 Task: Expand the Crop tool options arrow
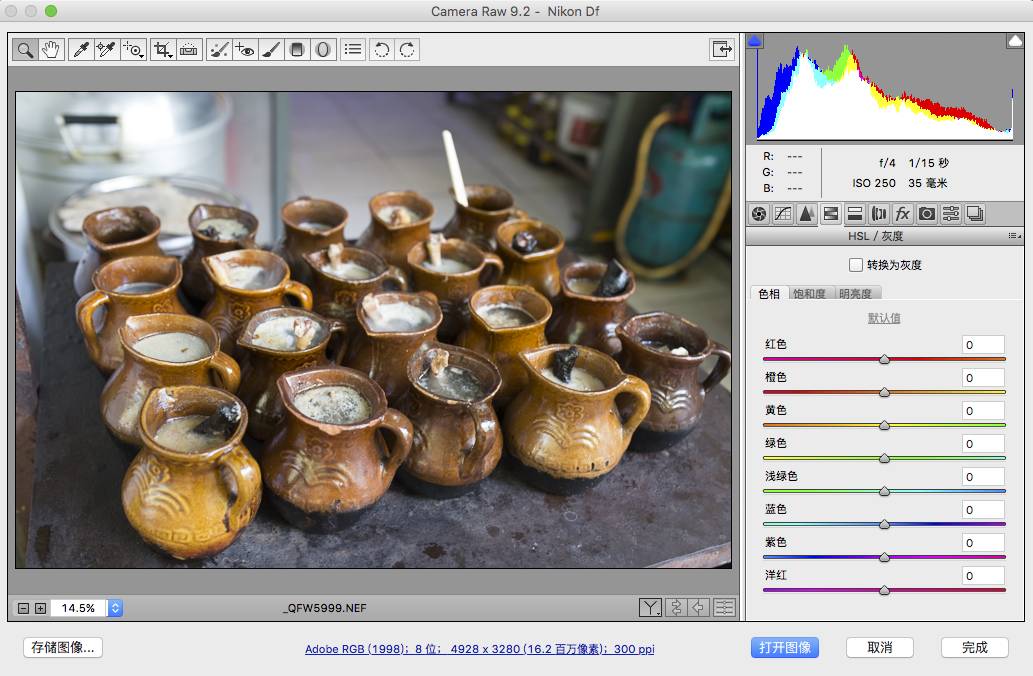pos(171,55)
